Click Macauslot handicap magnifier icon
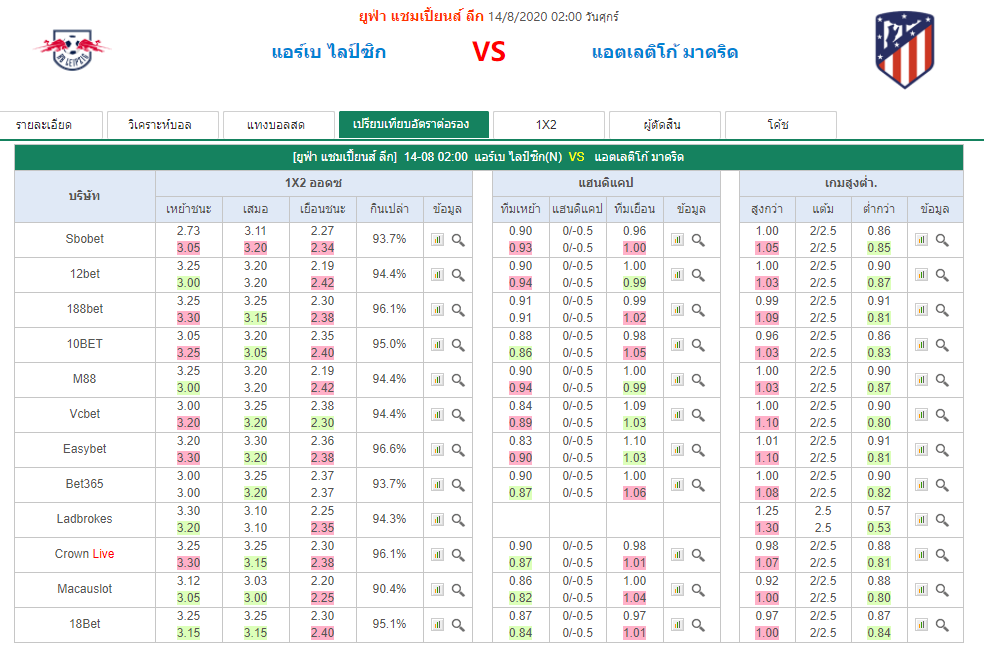The height and width of the screenshot is (653, 984). (x=698, y=590)
